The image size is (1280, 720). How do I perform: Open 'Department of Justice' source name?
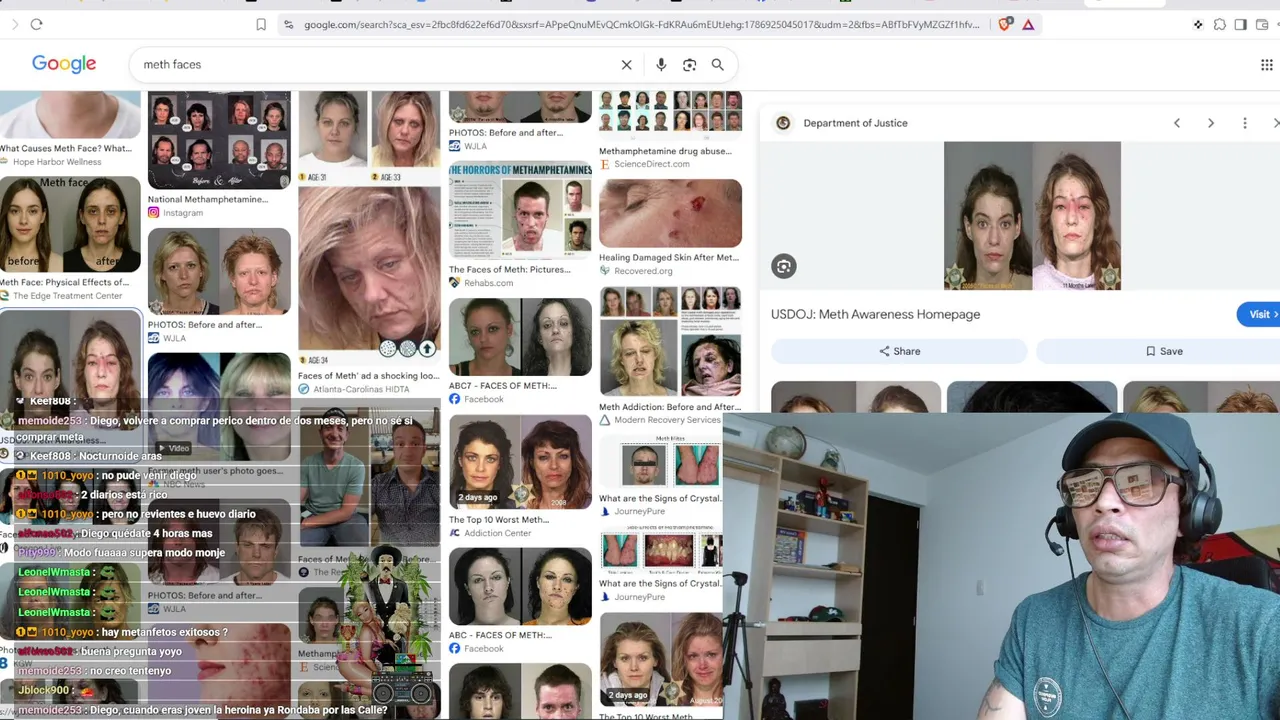(x=855, y=123)
